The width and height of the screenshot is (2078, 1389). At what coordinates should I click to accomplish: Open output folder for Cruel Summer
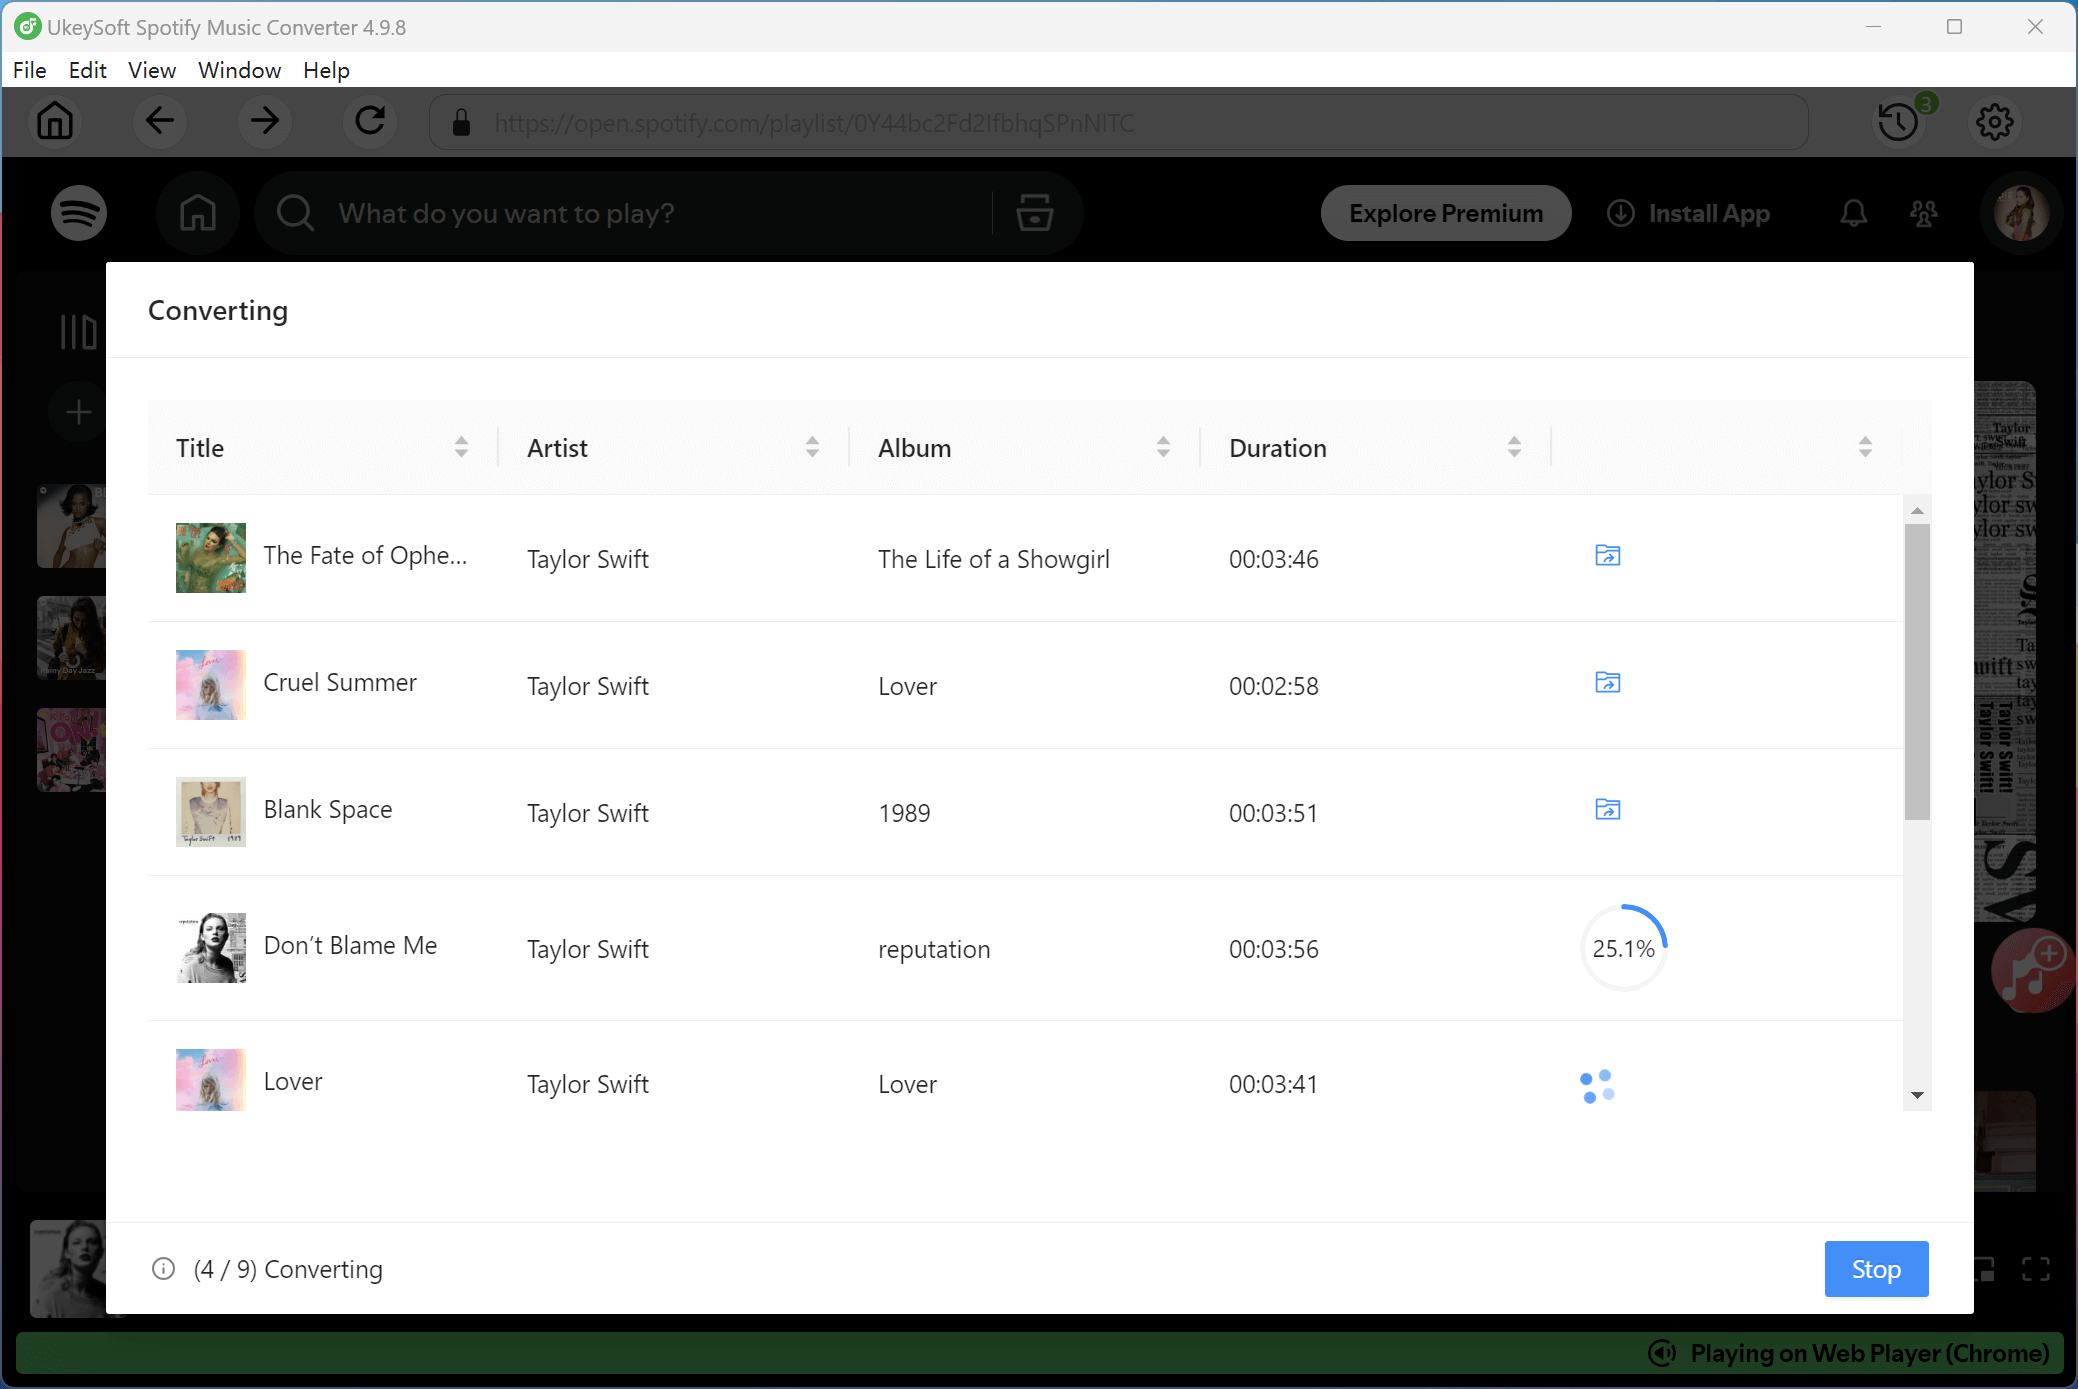pyautogui.click(x=1607, y=683)
